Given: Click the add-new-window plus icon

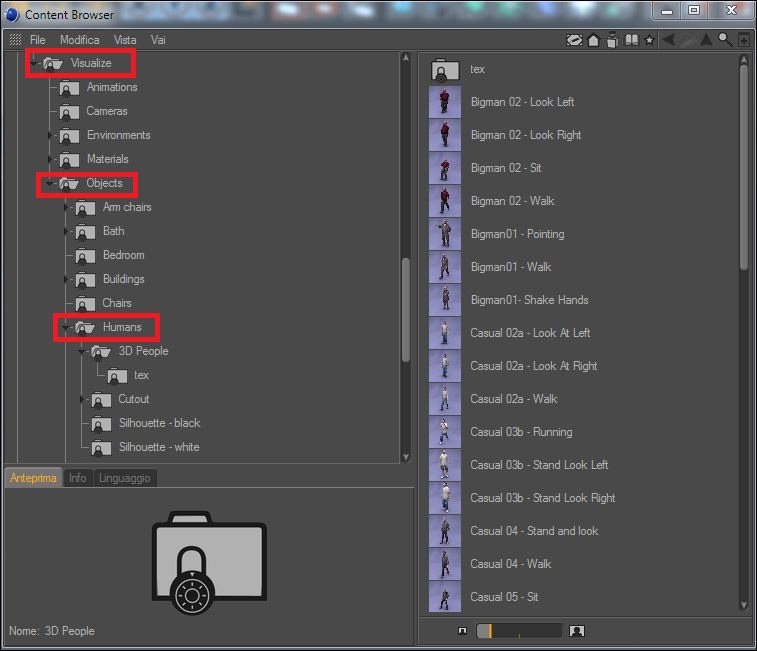Looking at the screenshot, I should tap(744, 40).
